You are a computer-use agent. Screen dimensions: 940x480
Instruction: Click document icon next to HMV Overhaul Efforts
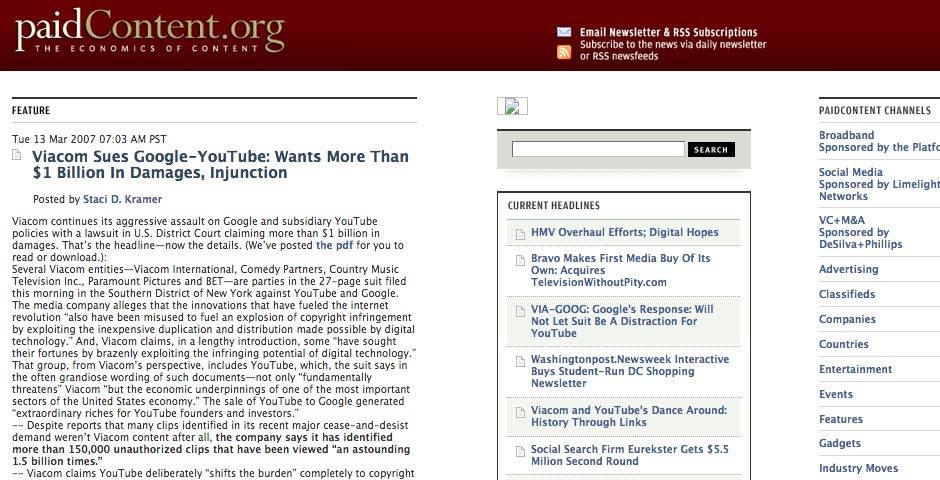click(x=520, y=233)
